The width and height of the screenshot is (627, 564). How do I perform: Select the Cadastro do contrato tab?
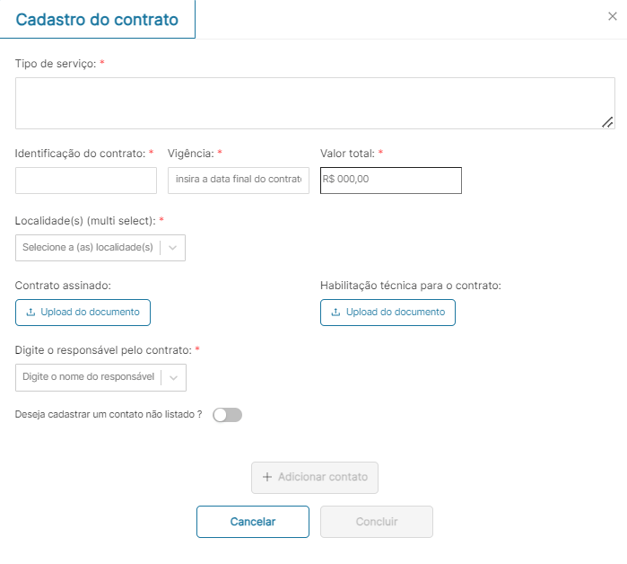[97, 20]
